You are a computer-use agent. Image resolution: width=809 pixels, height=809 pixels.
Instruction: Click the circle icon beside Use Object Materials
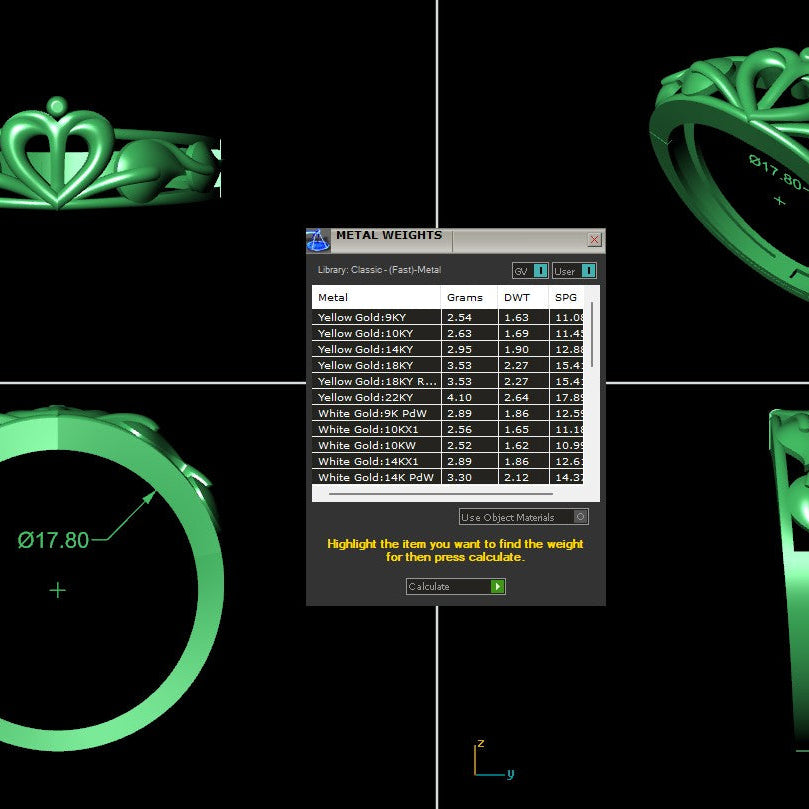[x=581, y=516]
